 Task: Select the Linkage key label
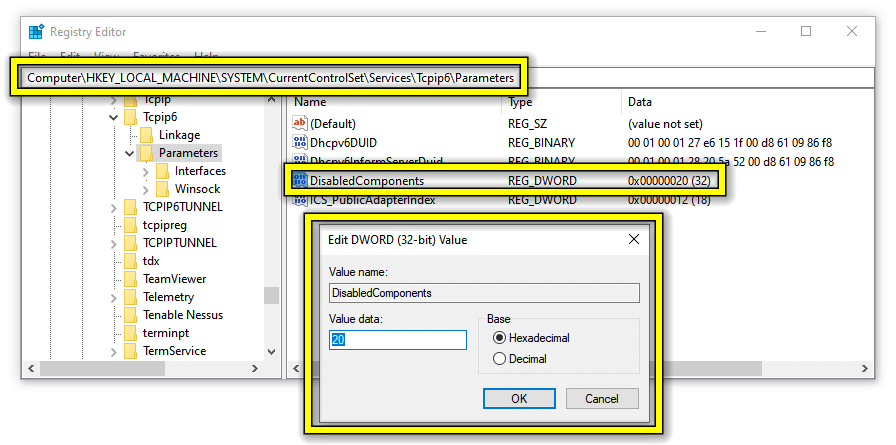[x=179, y=135]
